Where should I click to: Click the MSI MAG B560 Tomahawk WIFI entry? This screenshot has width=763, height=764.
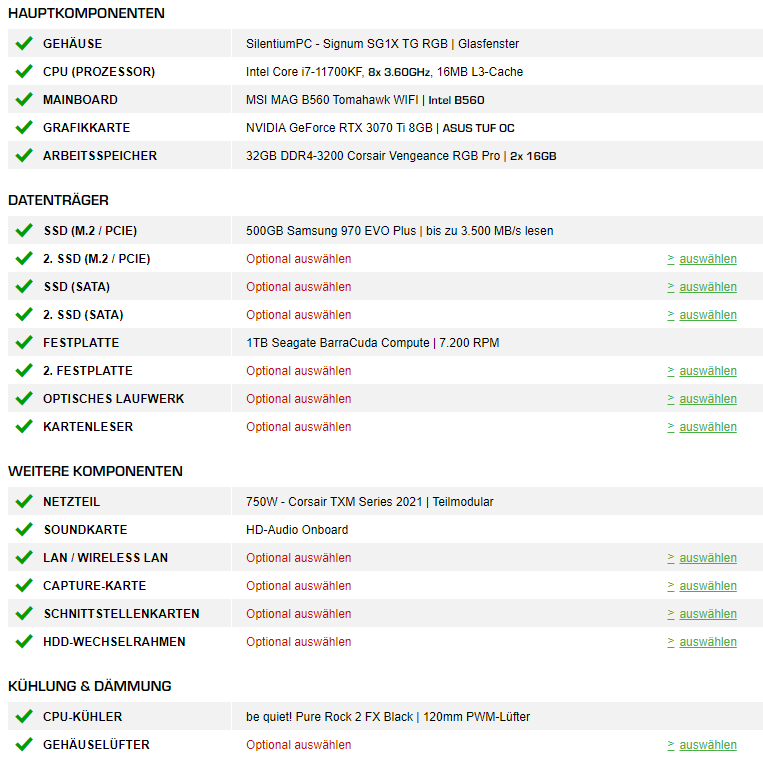365,100
